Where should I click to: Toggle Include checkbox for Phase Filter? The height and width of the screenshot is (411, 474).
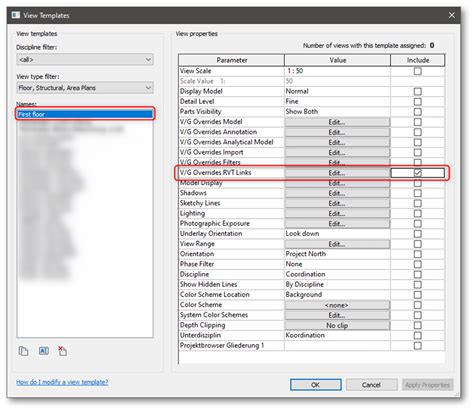417,264
